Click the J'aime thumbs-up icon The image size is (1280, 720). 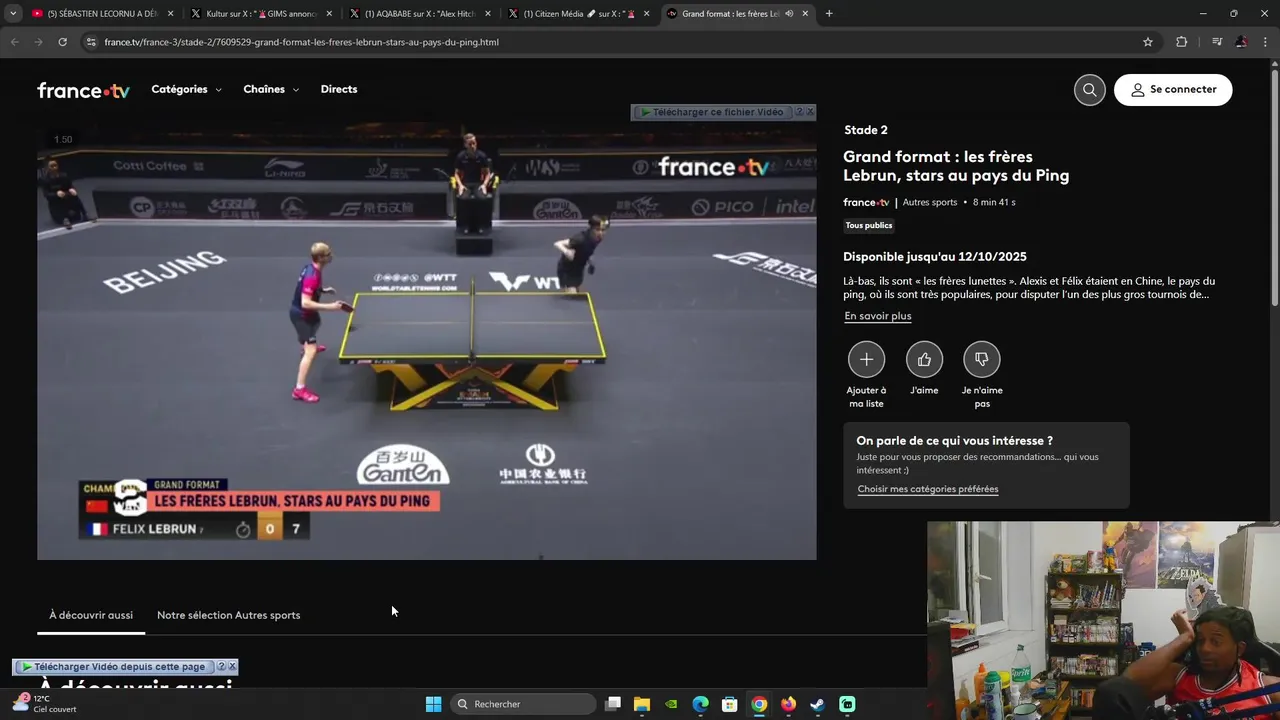click(x=924, y=359)
